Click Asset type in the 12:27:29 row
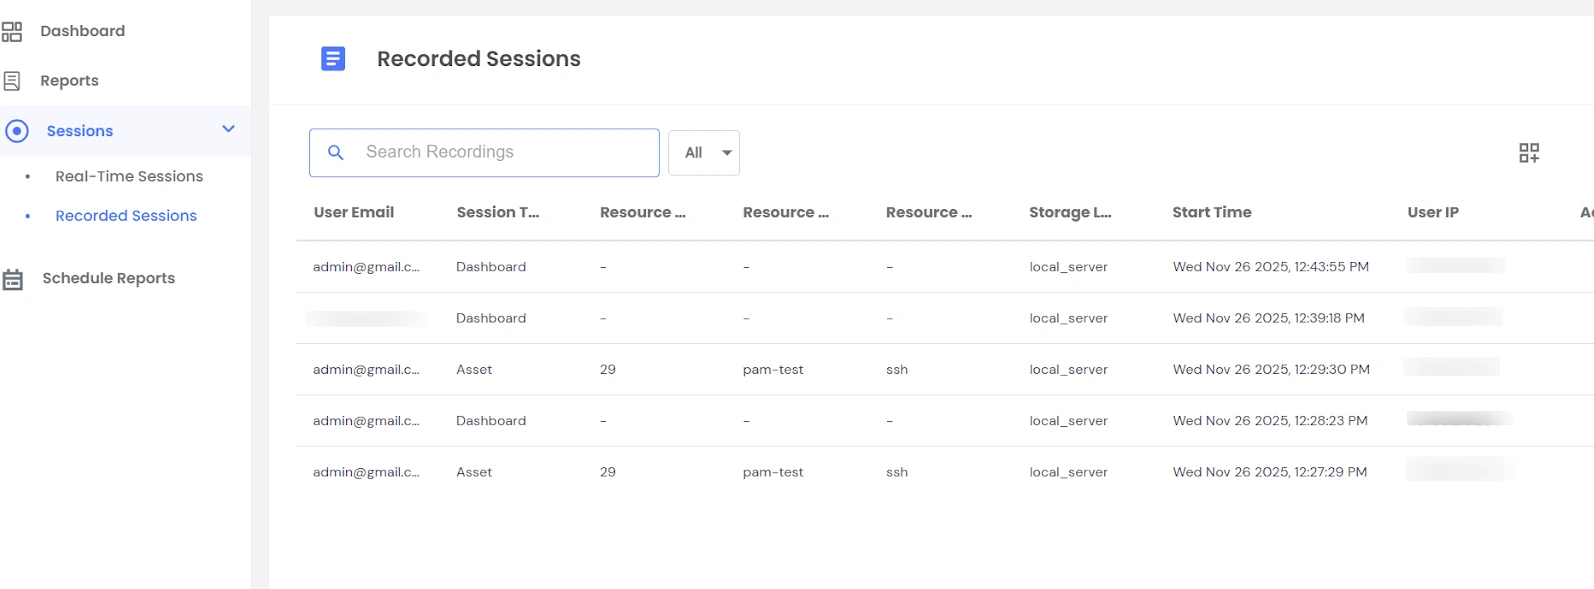 click(x=474, y=472)
